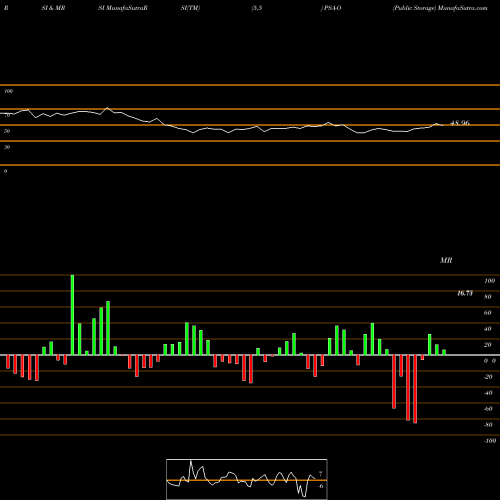Screen dimensions: 500x500
Task: Click the MR axis label 40 on right
Action: (488, 329)
